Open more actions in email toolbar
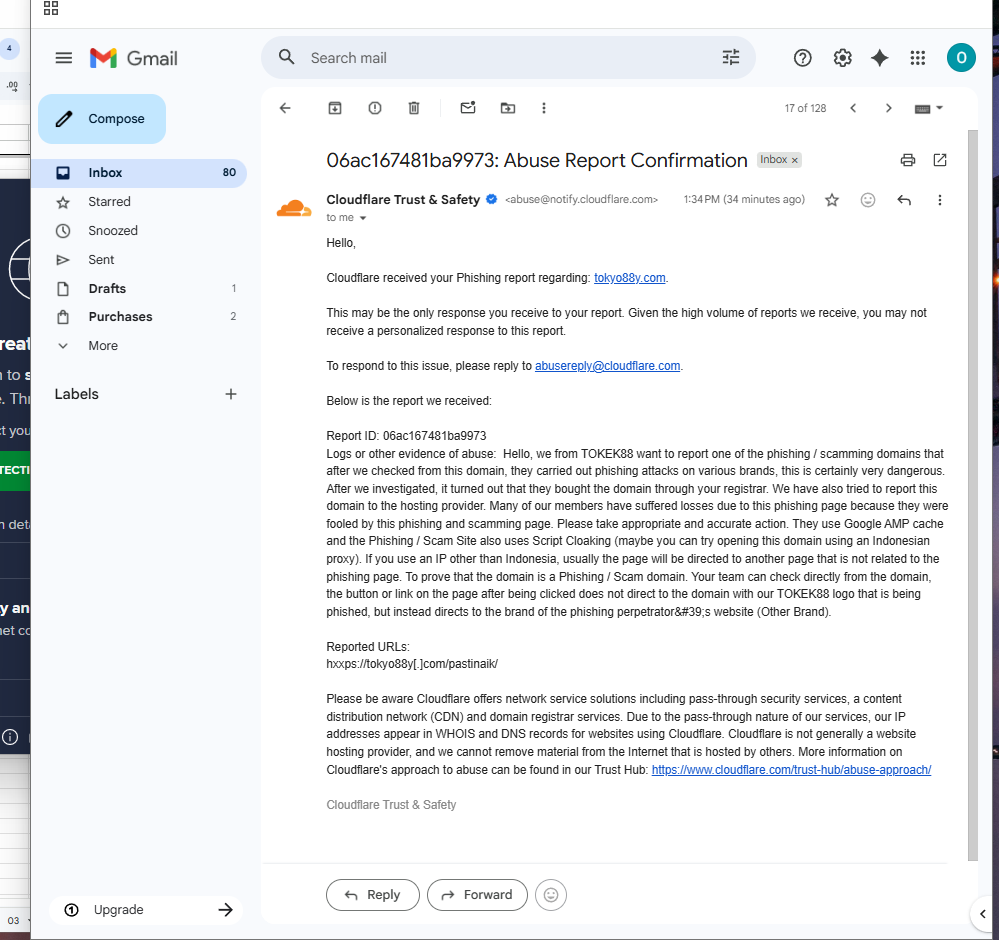The height and width of the screenshot is (940, 999). point(543,108)
